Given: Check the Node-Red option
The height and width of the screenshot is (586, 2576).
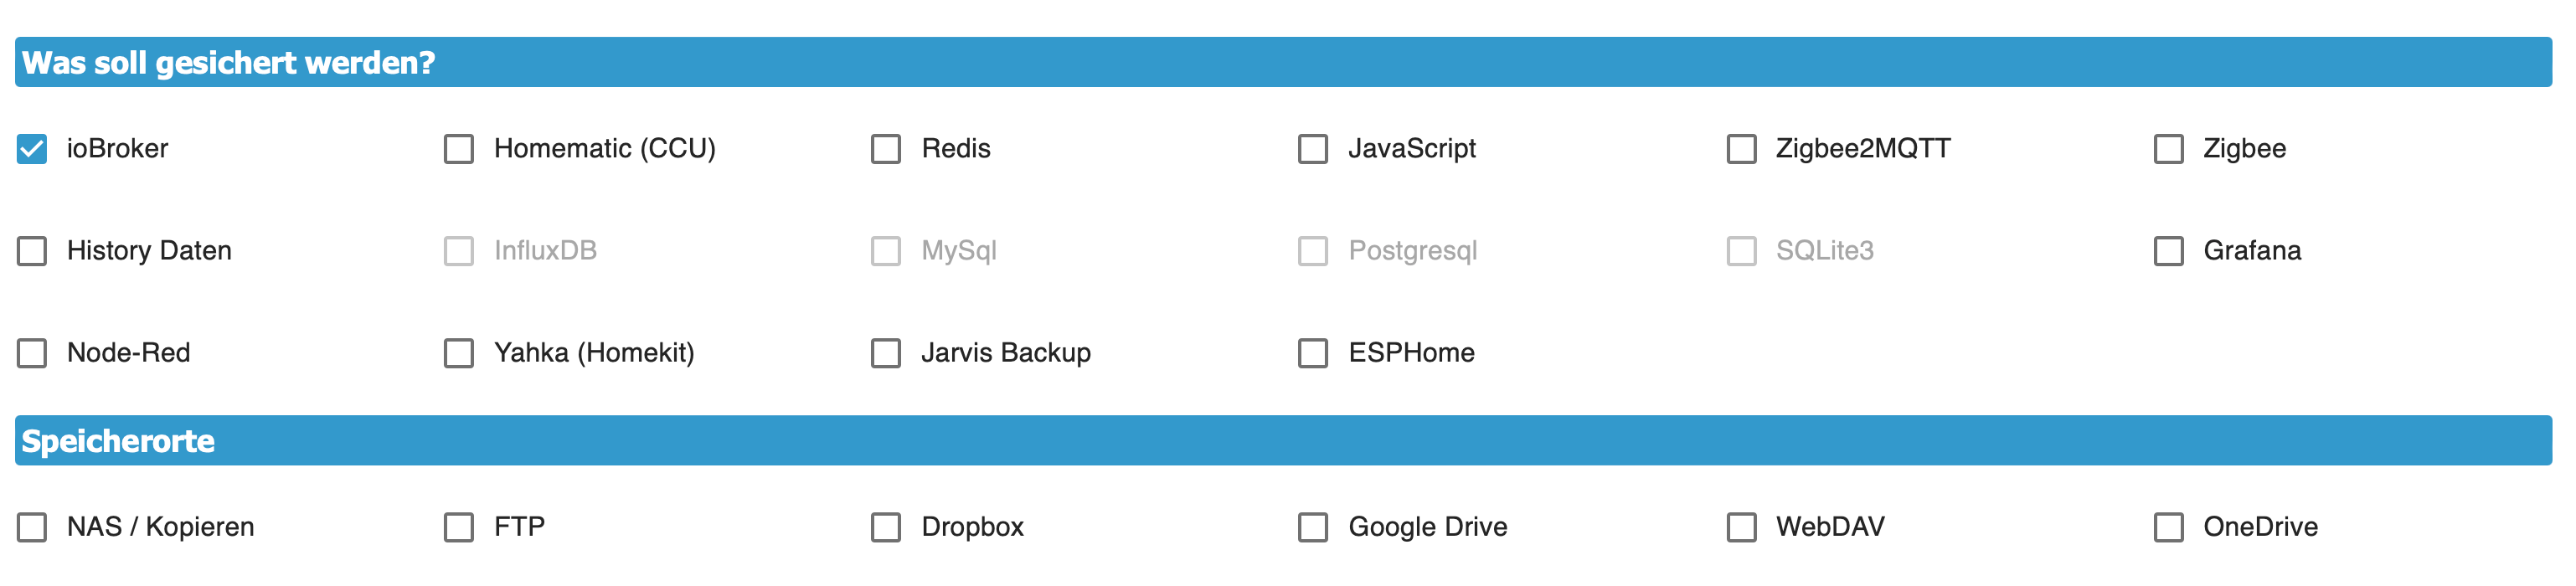Looking at the screenshot, I should 32,353.
